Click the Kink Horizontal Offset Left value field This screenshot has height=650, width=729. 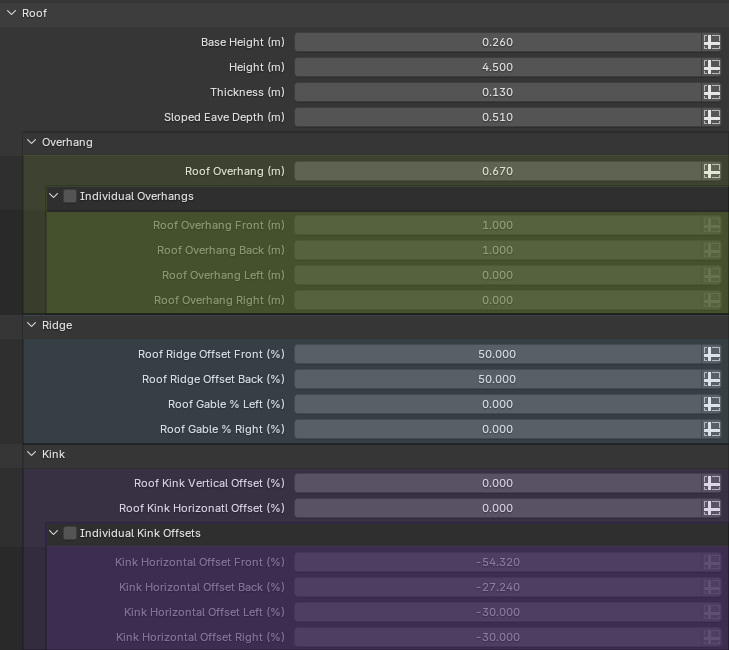pyautogui.click(x=497, y=612)
